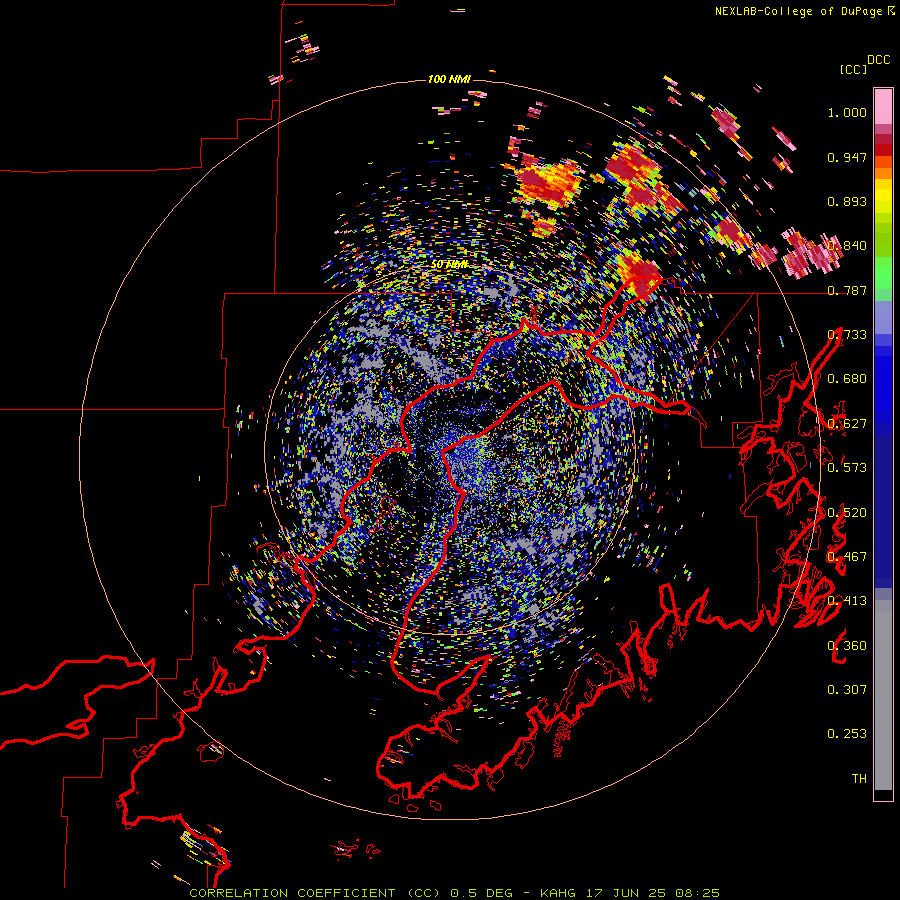Click the 0.947 scale value
Viewport: 900px width, 900px height.
(847, 157)
